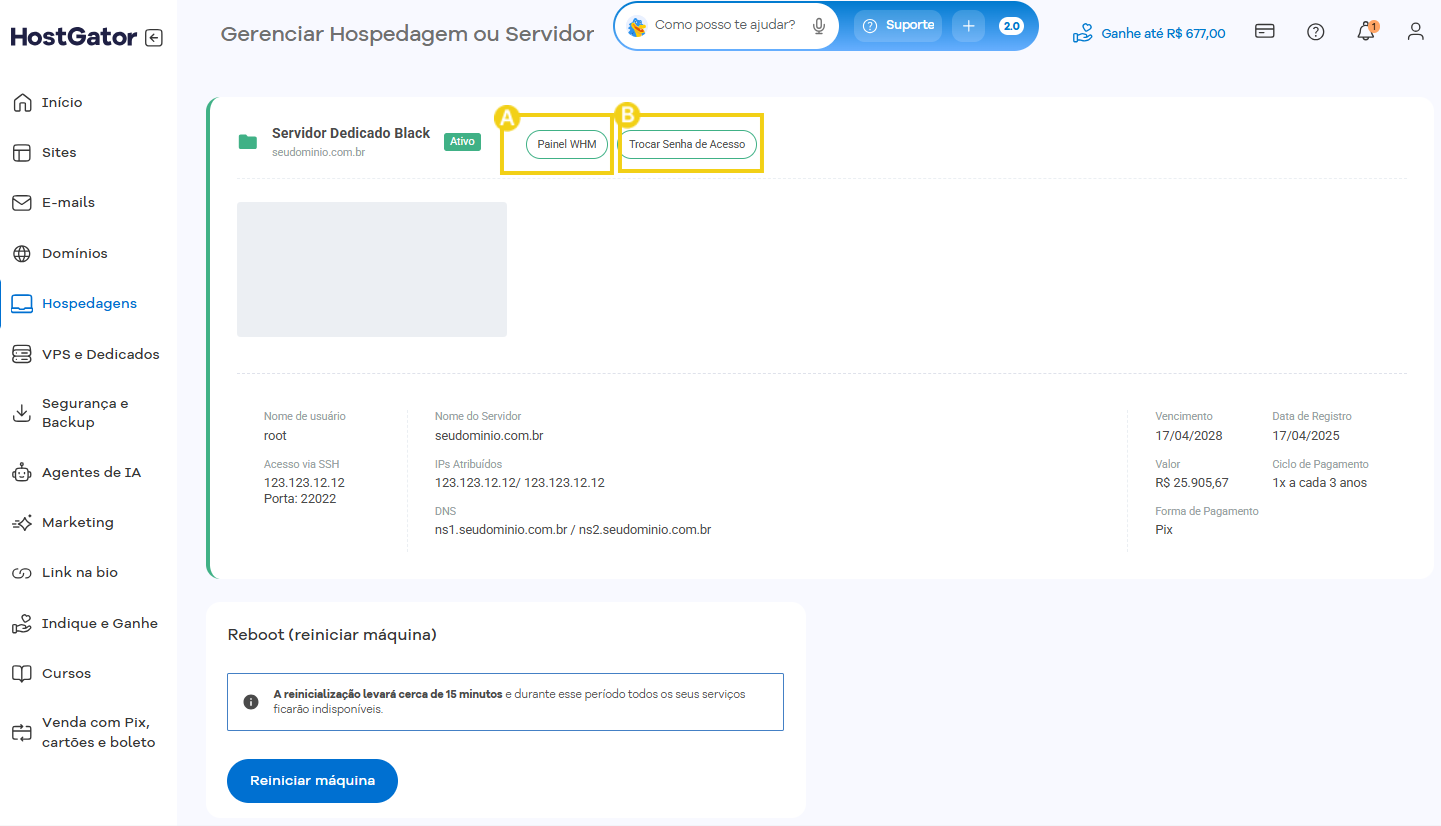The height and width of the screenshot is (826, 1441).
Task: Click the Sites layout icon
Action: coord(22,152)
